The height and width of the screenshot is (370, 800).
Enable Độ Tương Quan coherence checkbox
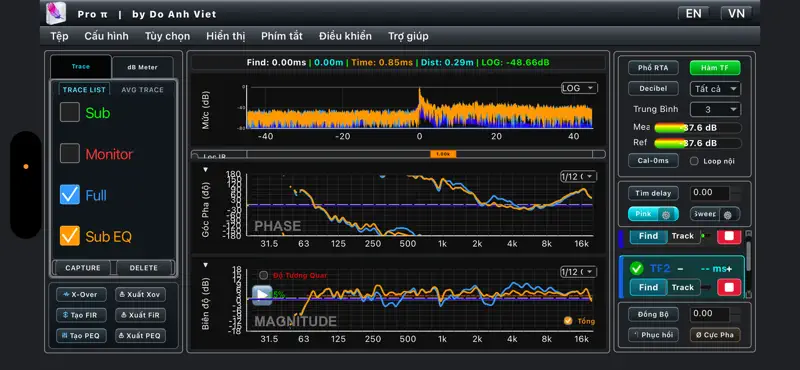(263, 275)
